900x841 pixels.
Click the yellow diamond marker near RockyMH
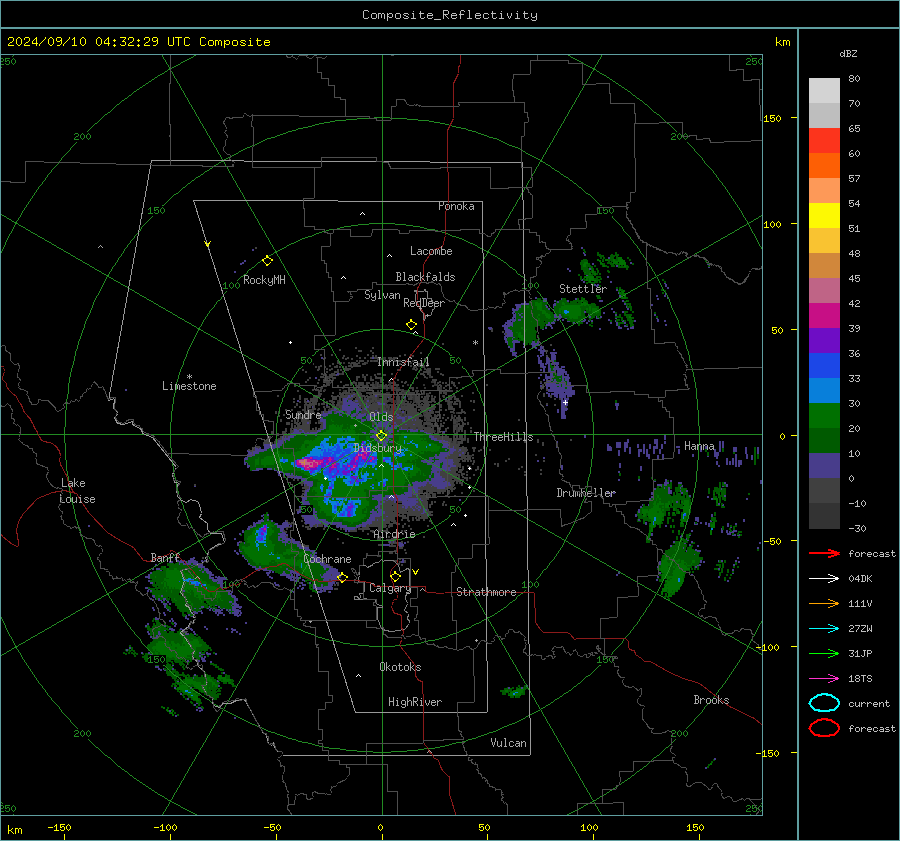click(267, 261)
